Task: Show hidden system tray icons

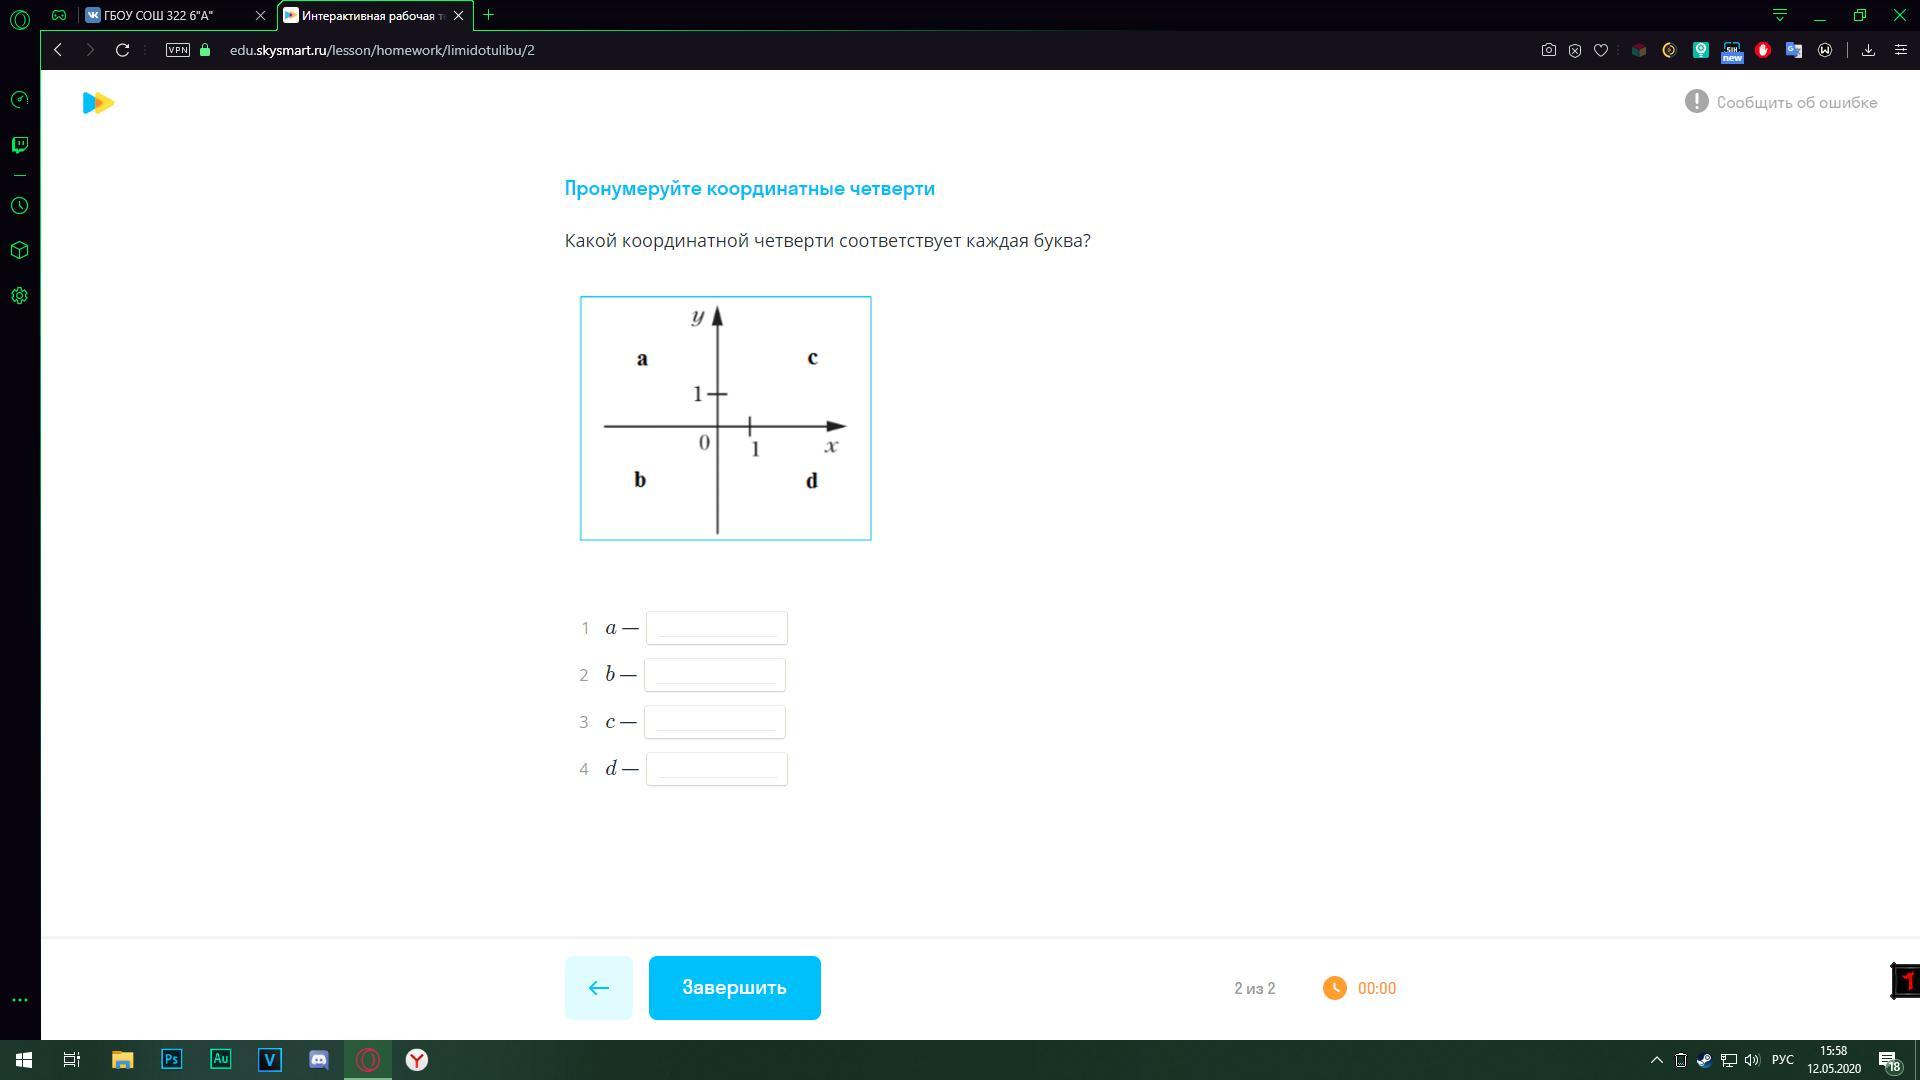Action: click(x=1656, y=1060)
